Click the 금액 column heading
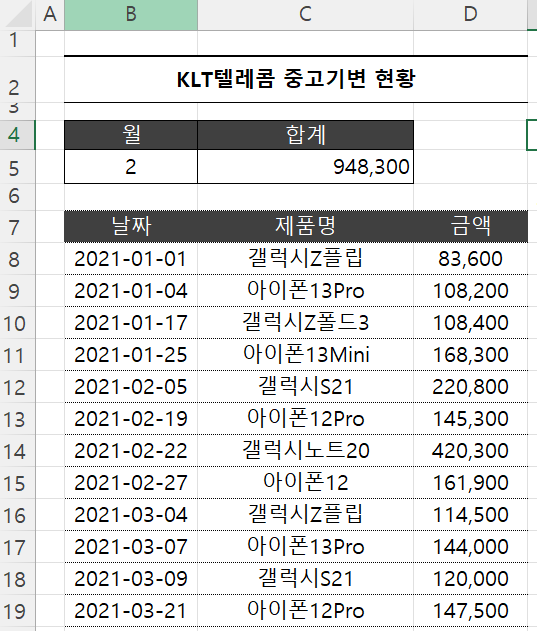 pyautogui.click(x=470, y=226)
